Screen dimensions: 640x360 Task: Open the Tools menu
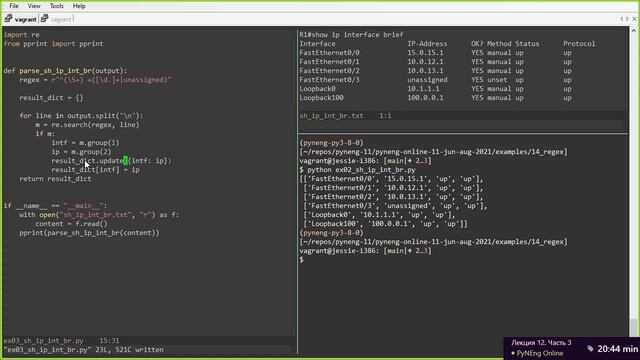56,6
